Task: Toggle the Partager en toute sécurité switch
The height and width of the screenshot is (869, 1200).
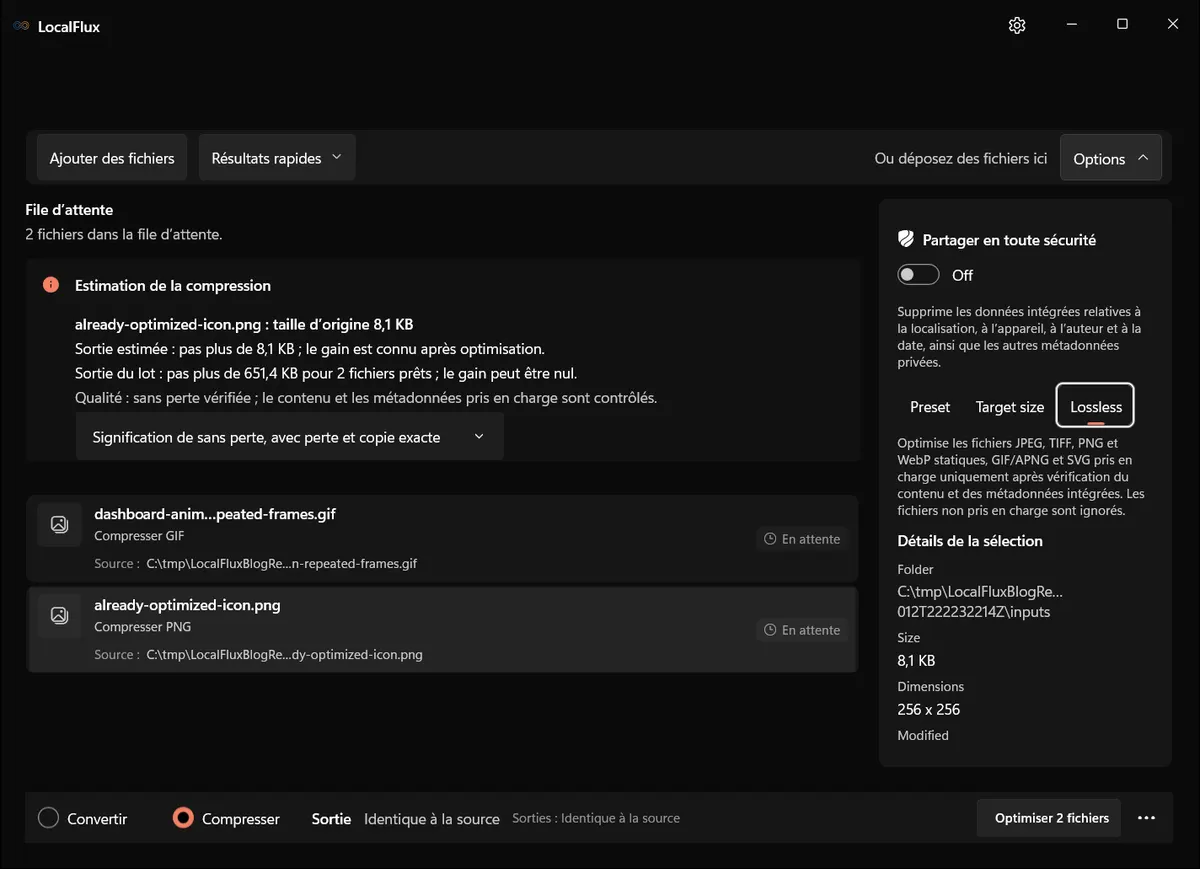Action: pyautogui.click(x=918, y=275)
